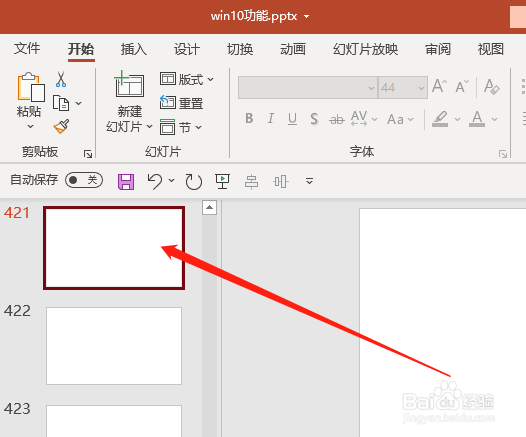Start slideshow from beginning icon
526x437 pixels.
point(222,181)
